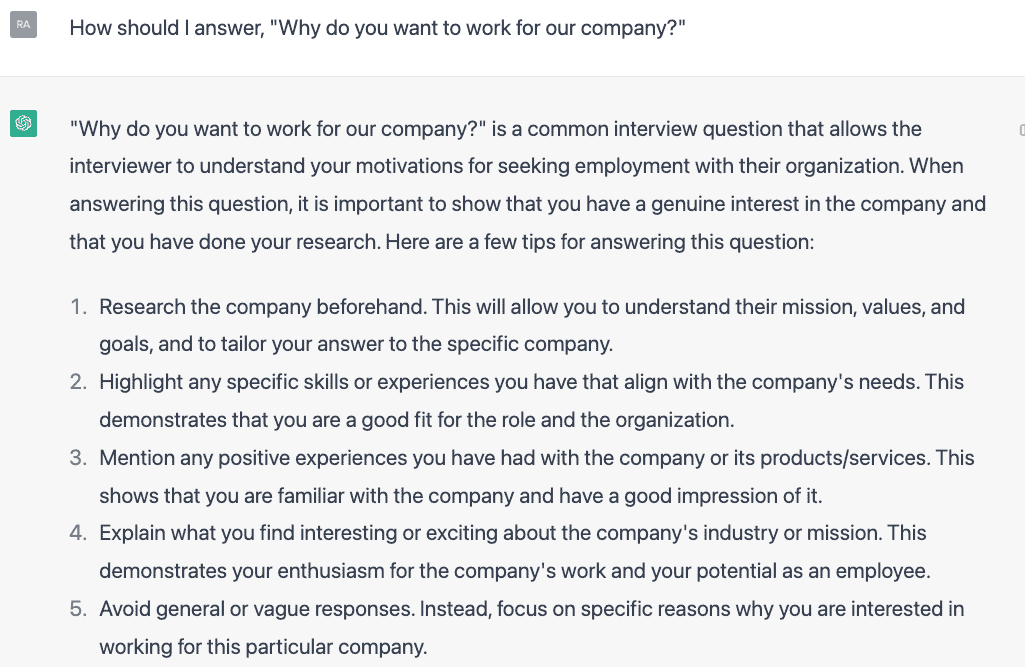Click tip 1 starting "Research the company beforehand"

[296, 307]
